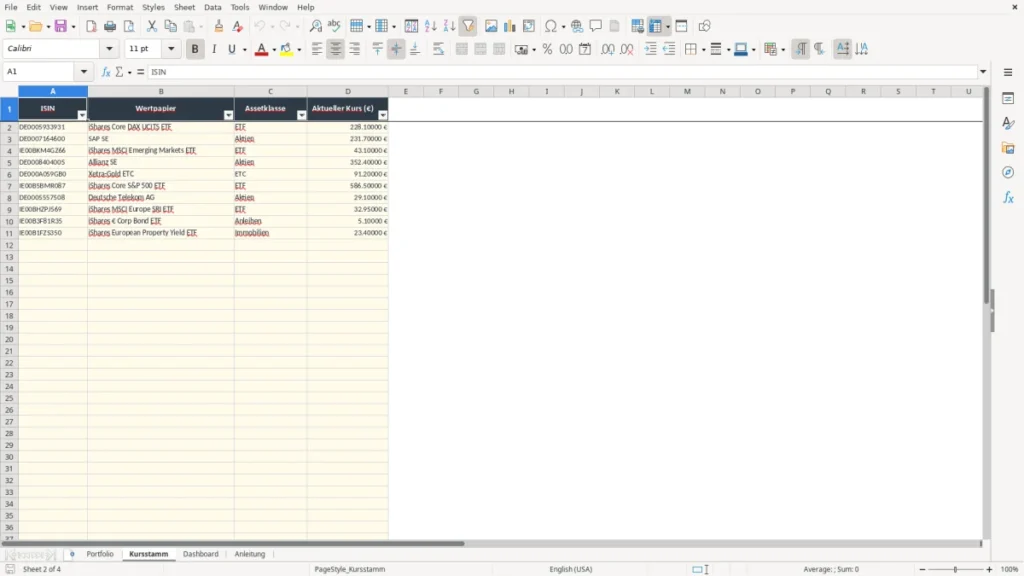
Task: Open sidebar Functions fx icon
Action: pos(1008,197)
